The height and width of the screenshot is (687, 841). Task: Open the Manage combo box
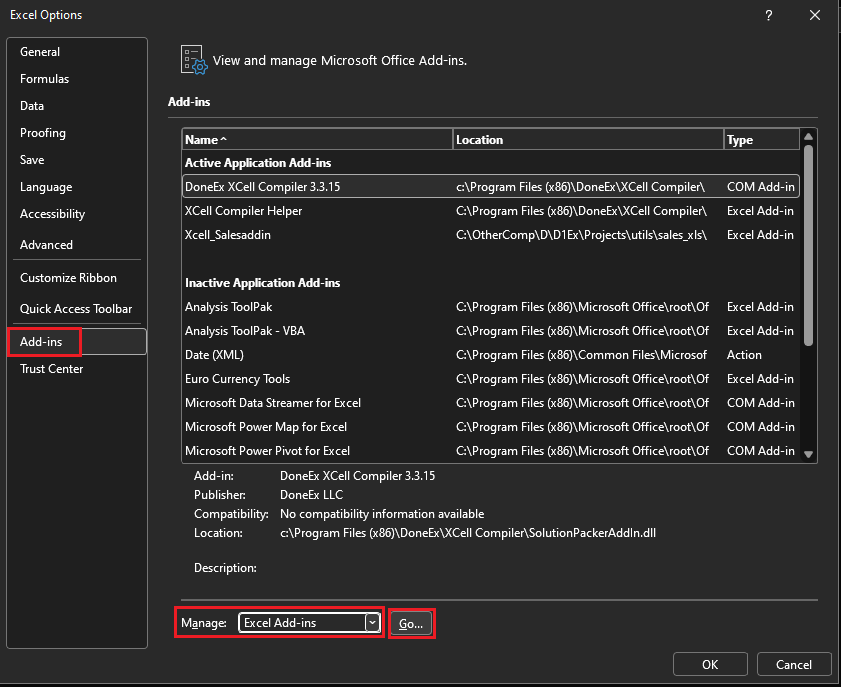309,623
